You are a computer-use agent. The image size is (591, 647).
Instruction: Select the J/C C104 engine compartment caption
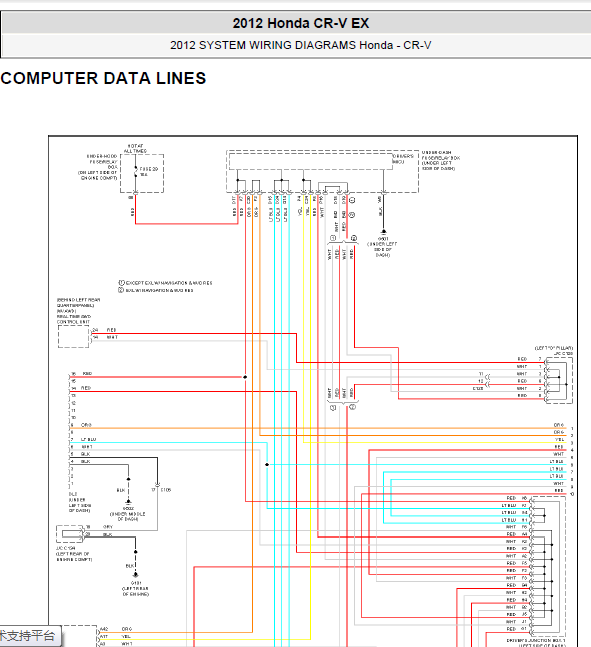click(x=74, y=554)
